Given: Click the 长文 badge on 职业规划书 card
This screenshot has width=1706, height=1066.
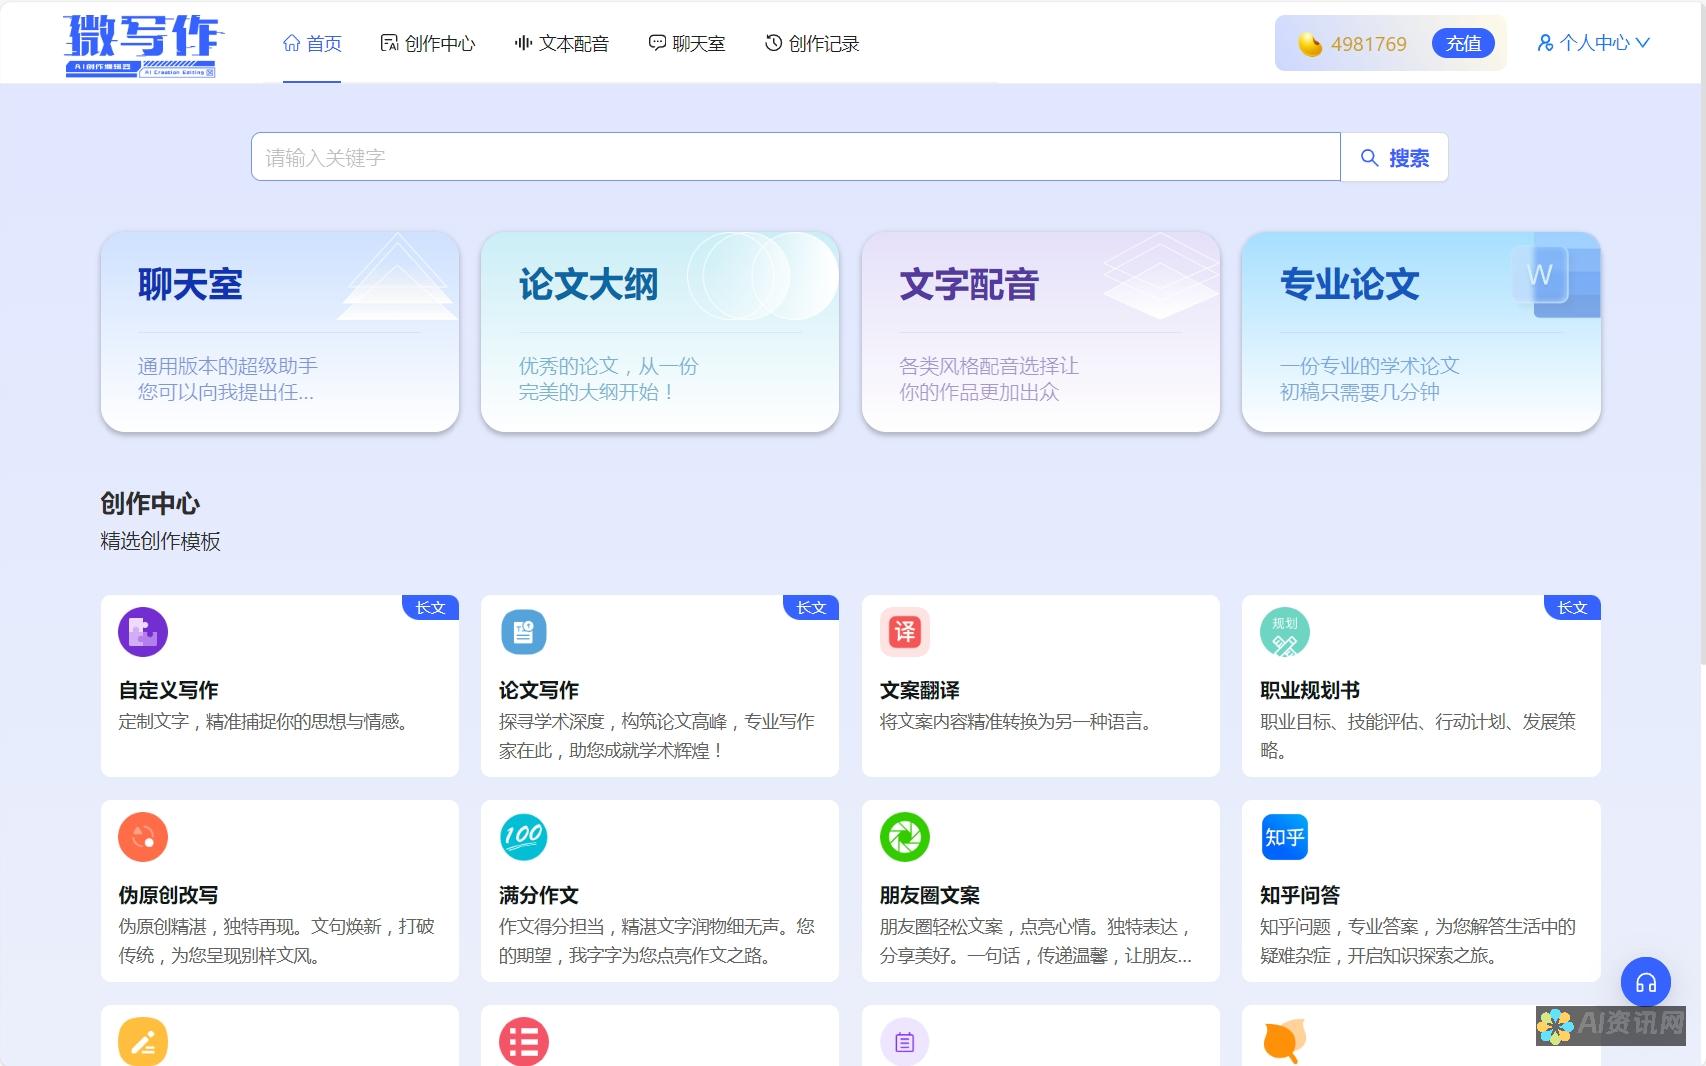Looking at the screenshot, I should tap(1572, 608).
